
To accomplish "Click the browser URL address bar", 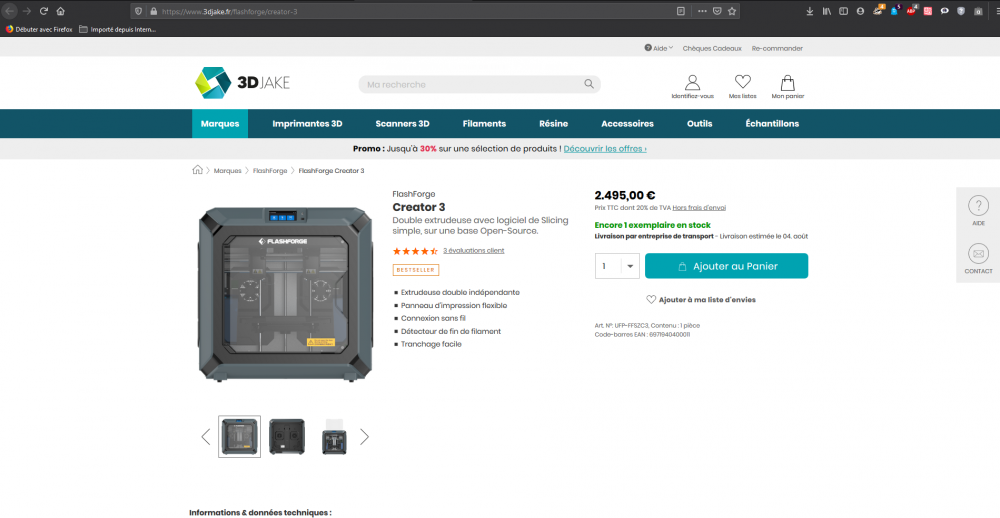I will point(415,11).
